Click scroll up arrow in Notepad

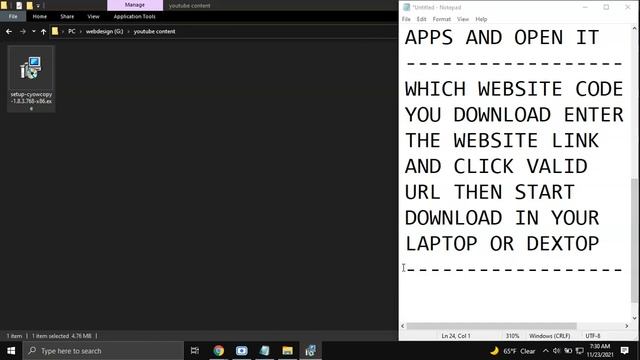(x=634, y=29)
